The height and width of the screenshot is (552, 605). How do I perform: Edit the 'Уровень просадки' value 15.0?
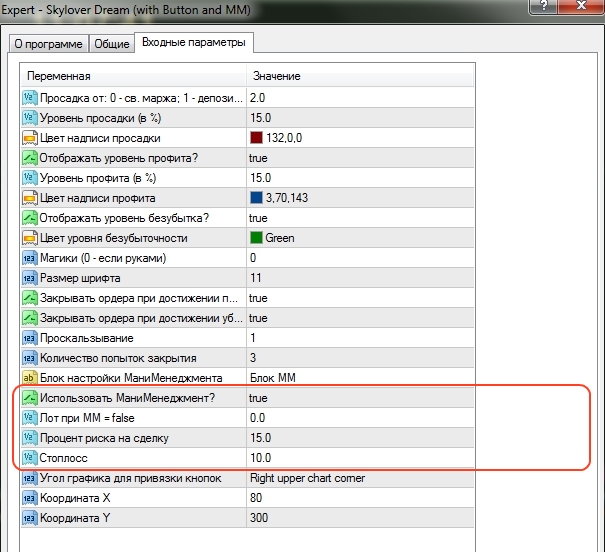(x=261, y=118)
